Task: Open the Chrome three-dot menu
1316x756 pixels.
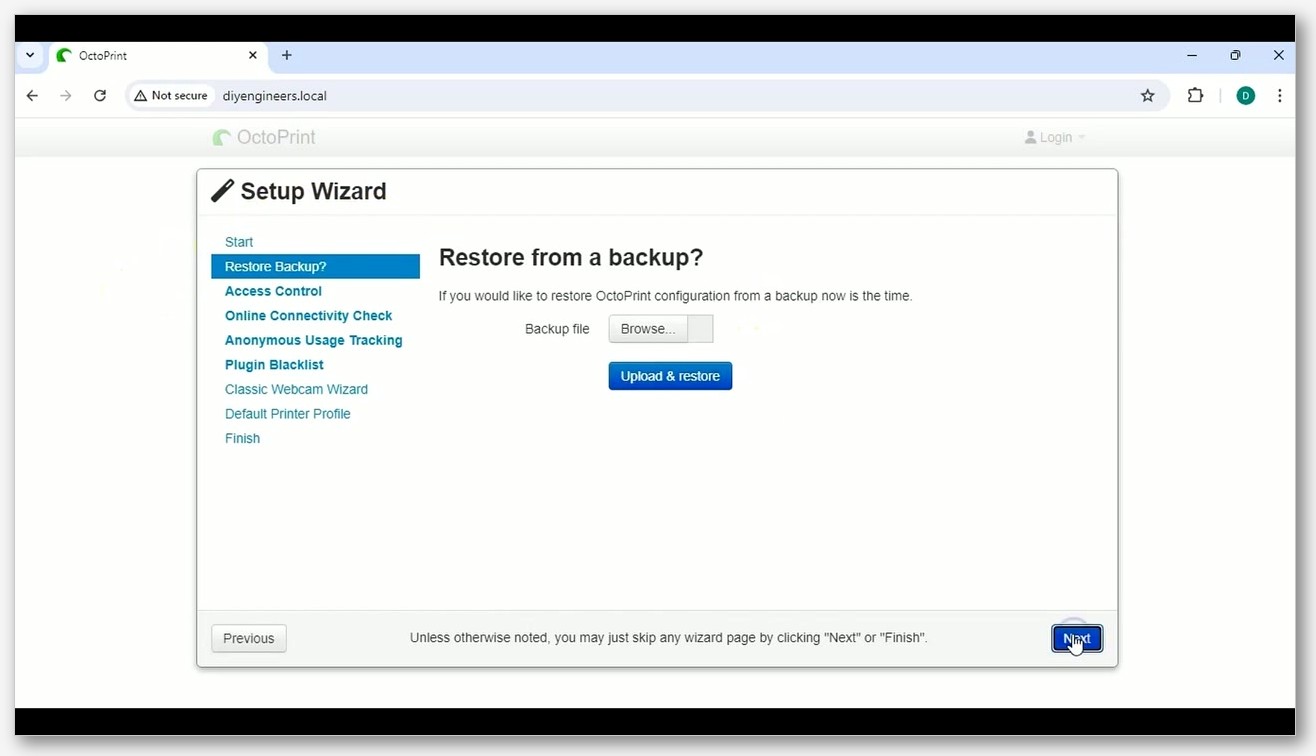Action: click(1280, 96)
